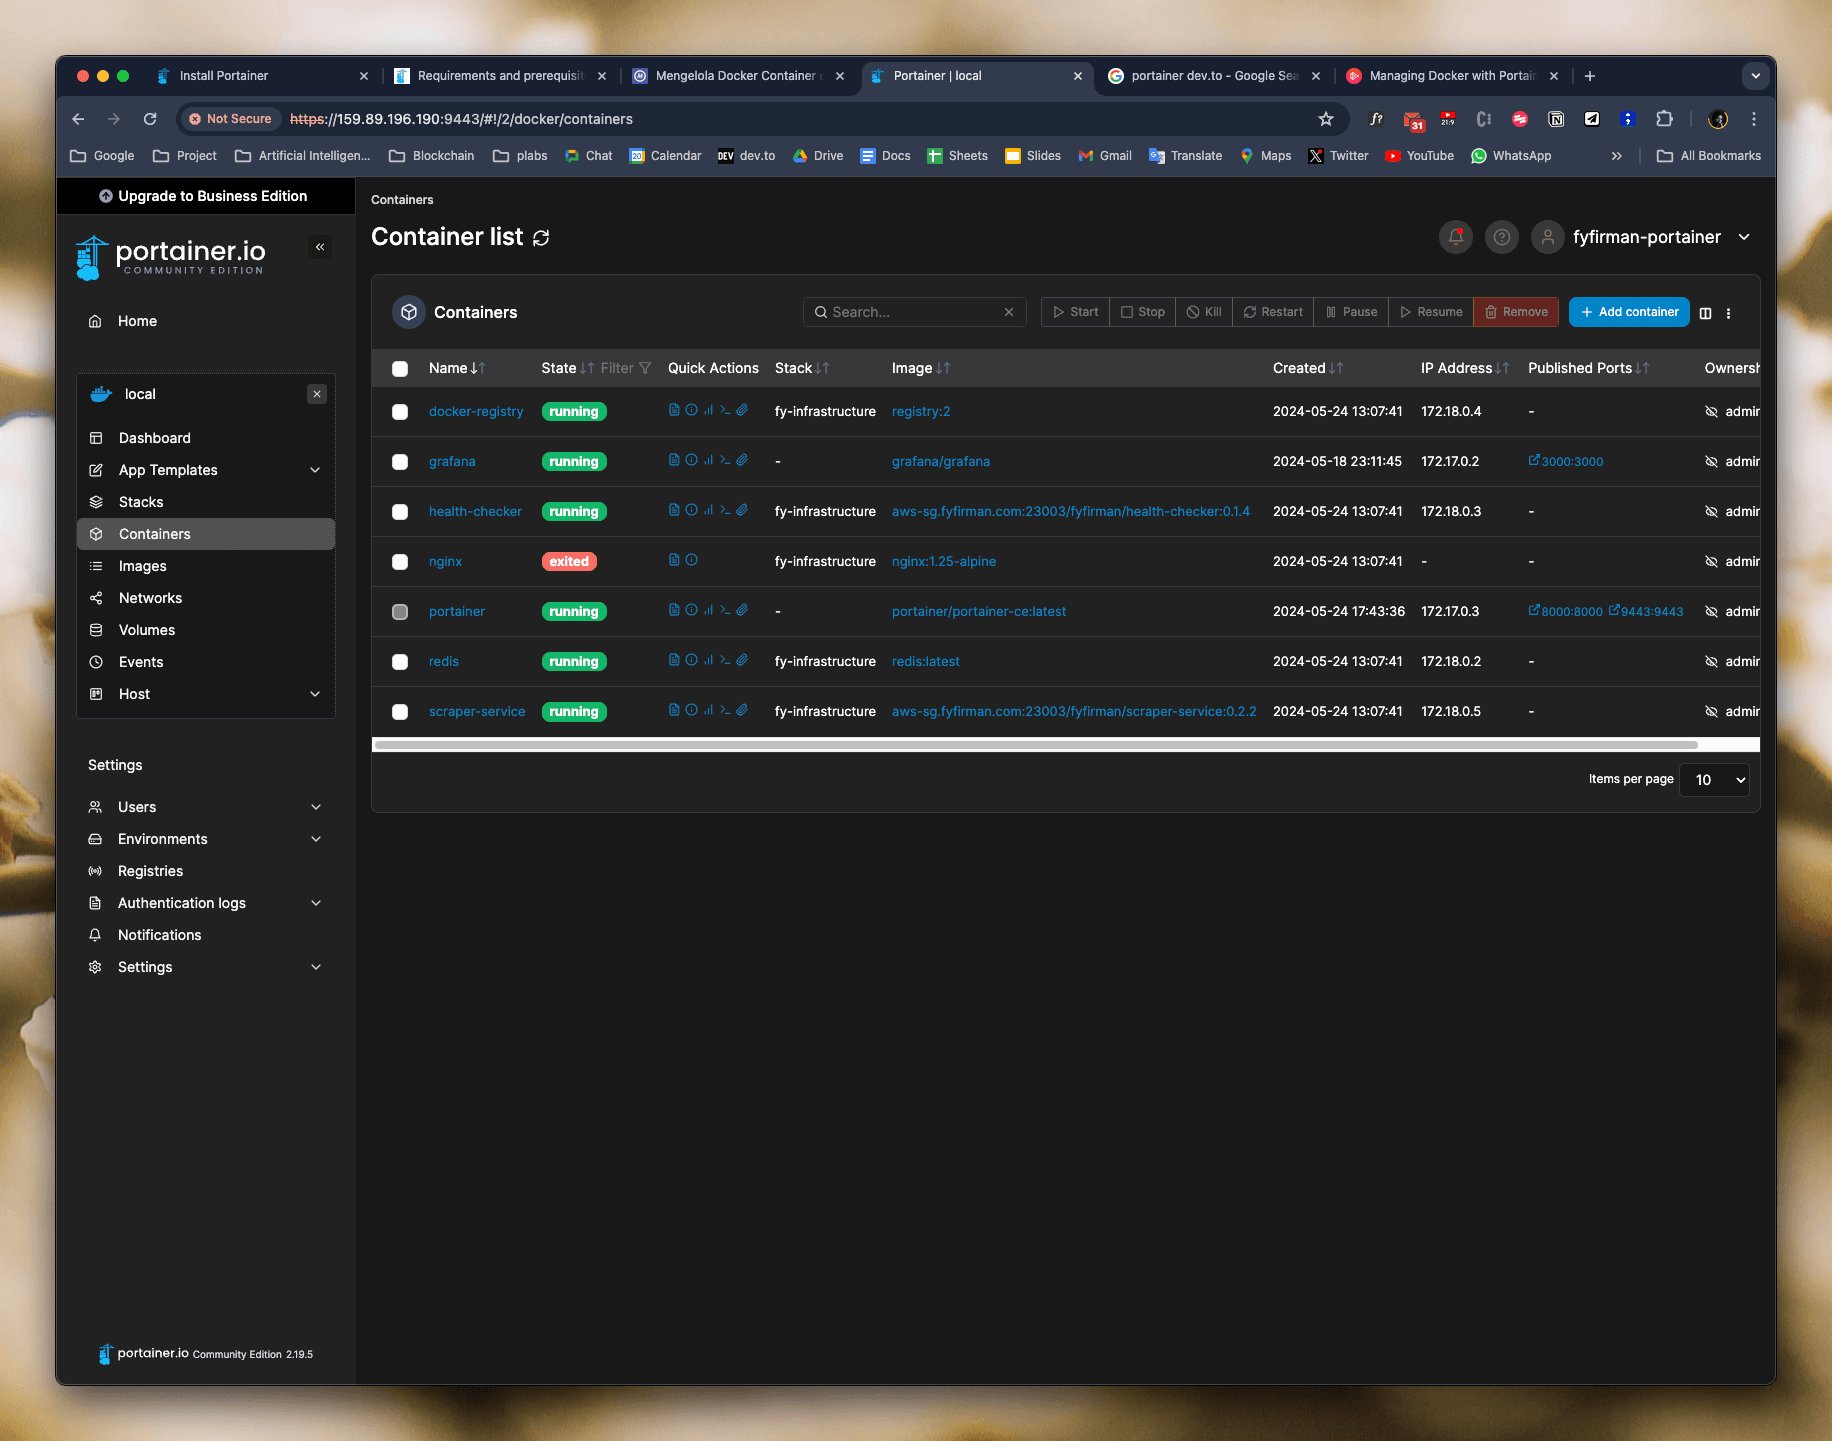Click the Portainer.io logo
This screenshot has height=1441, width=1832.
pyautogui.click(x=171, y=258)
